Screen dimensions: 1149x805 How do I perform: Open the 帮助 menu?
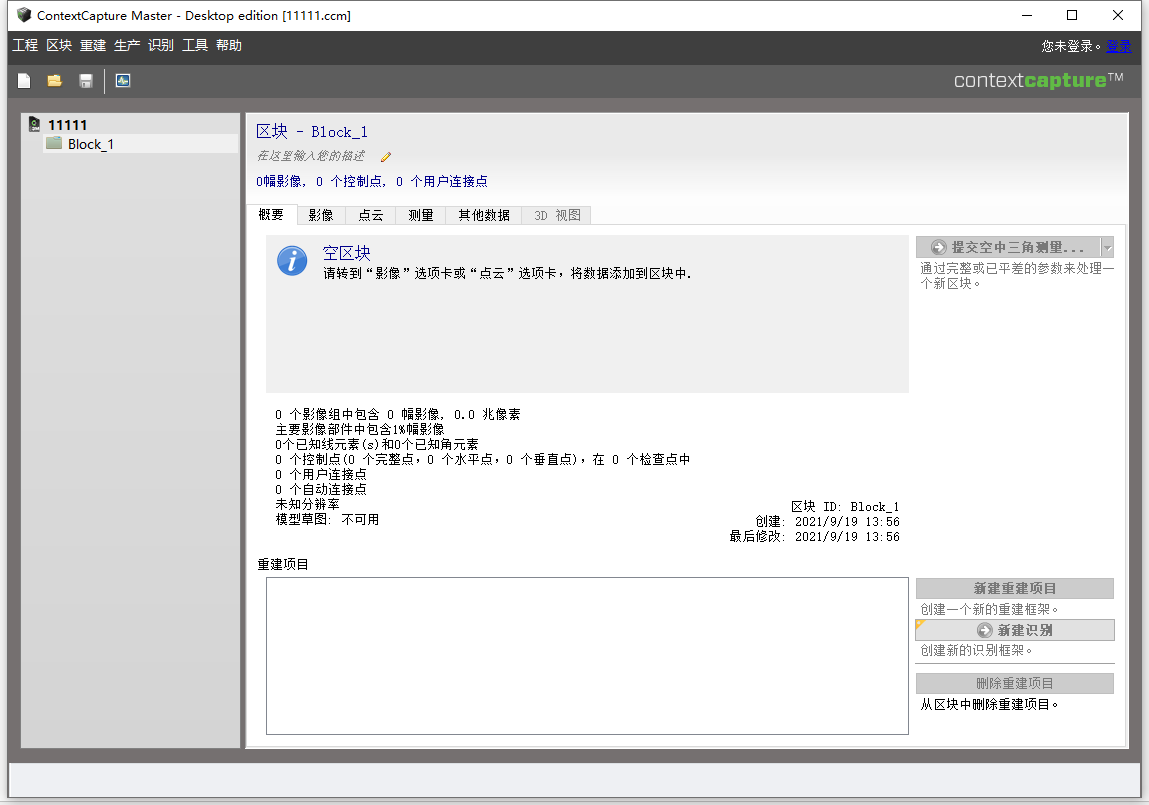tap(229, 45)
